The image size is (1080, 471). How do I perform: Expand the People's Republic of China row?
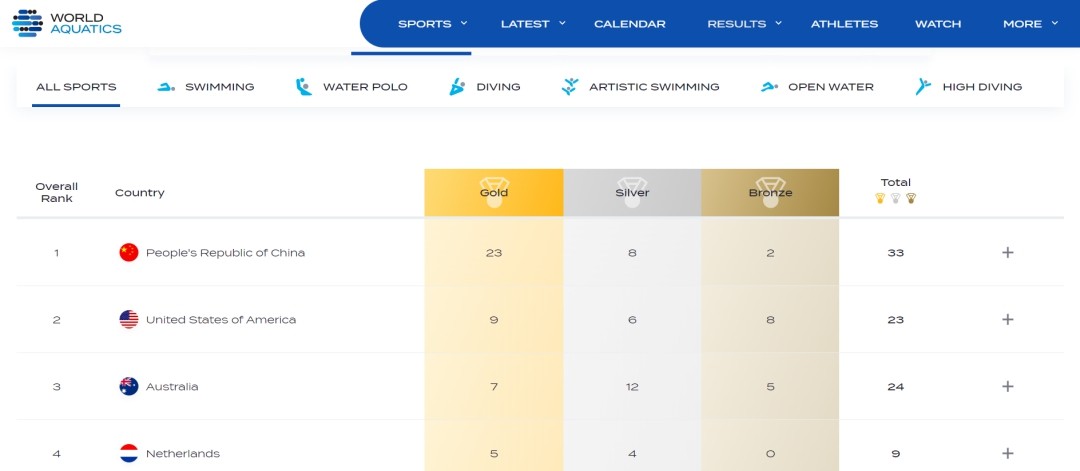pos(1007,253)
